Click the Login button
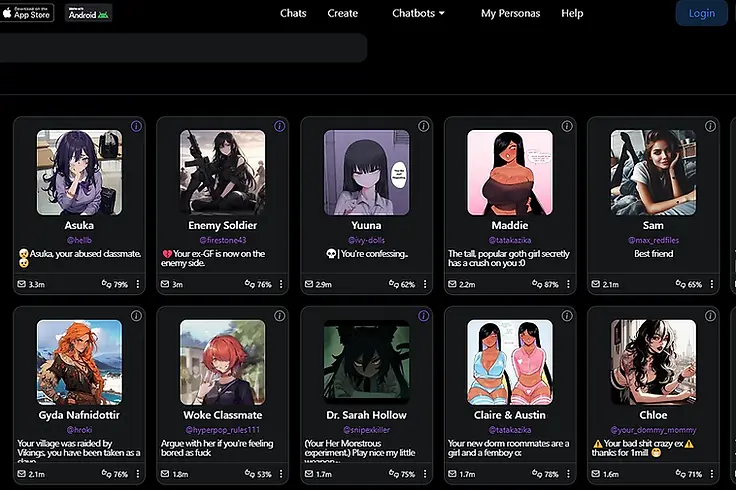 (701, 13)
